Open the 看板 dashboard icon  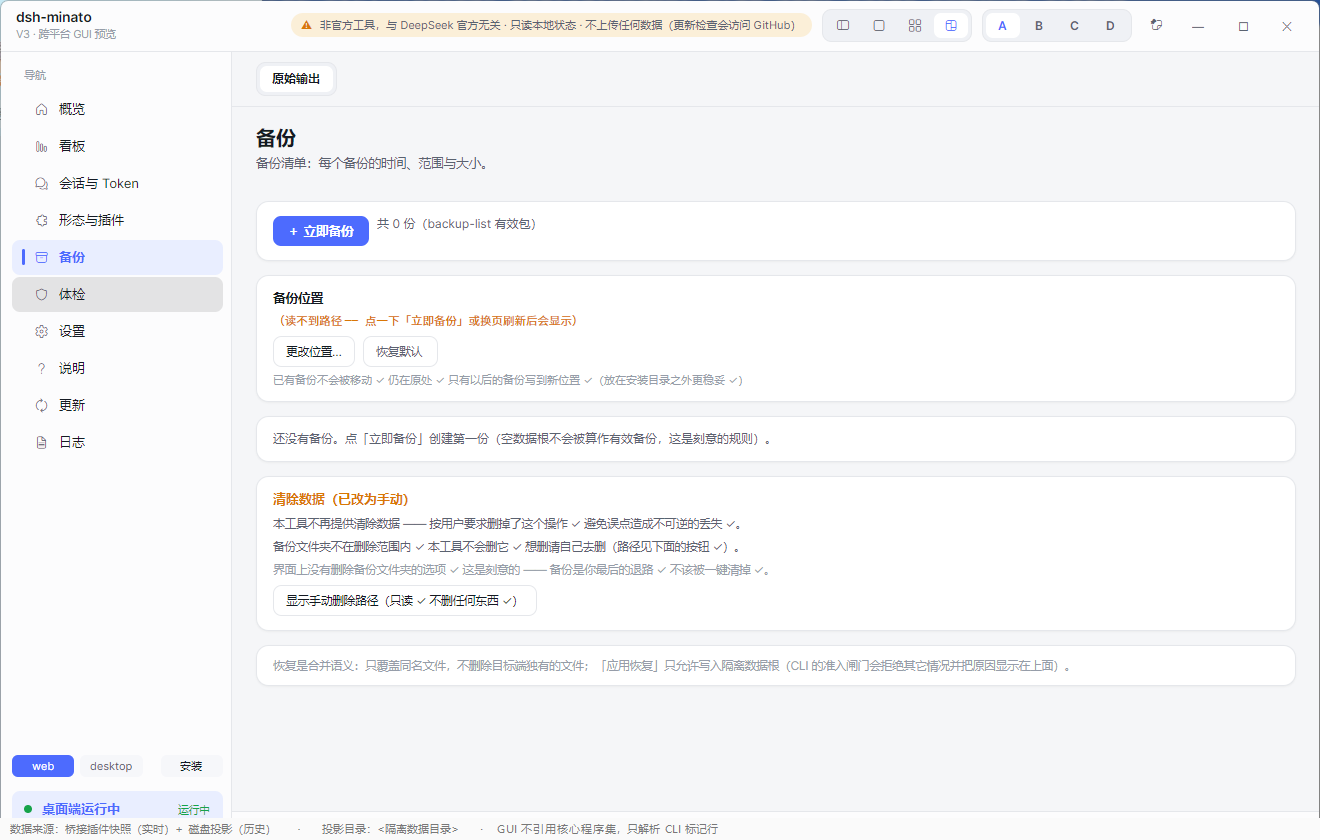pyautogui.click(x=41, y=146)
